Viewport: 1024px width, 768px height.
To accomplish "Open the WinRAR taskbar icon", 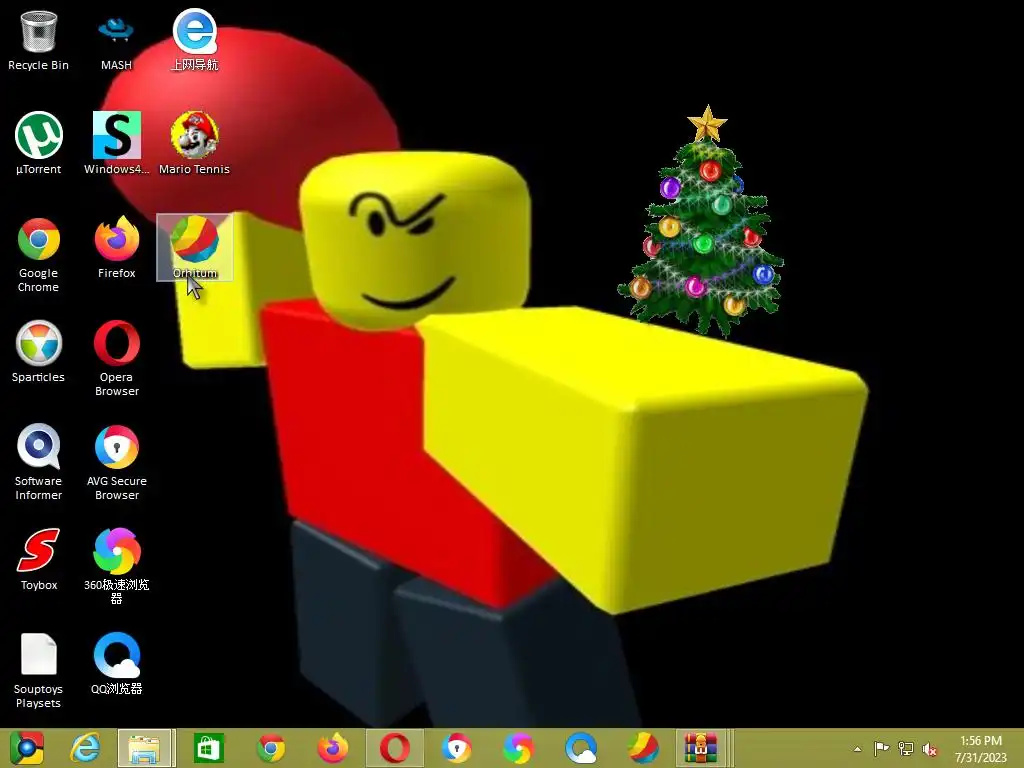I will point(701,748).
